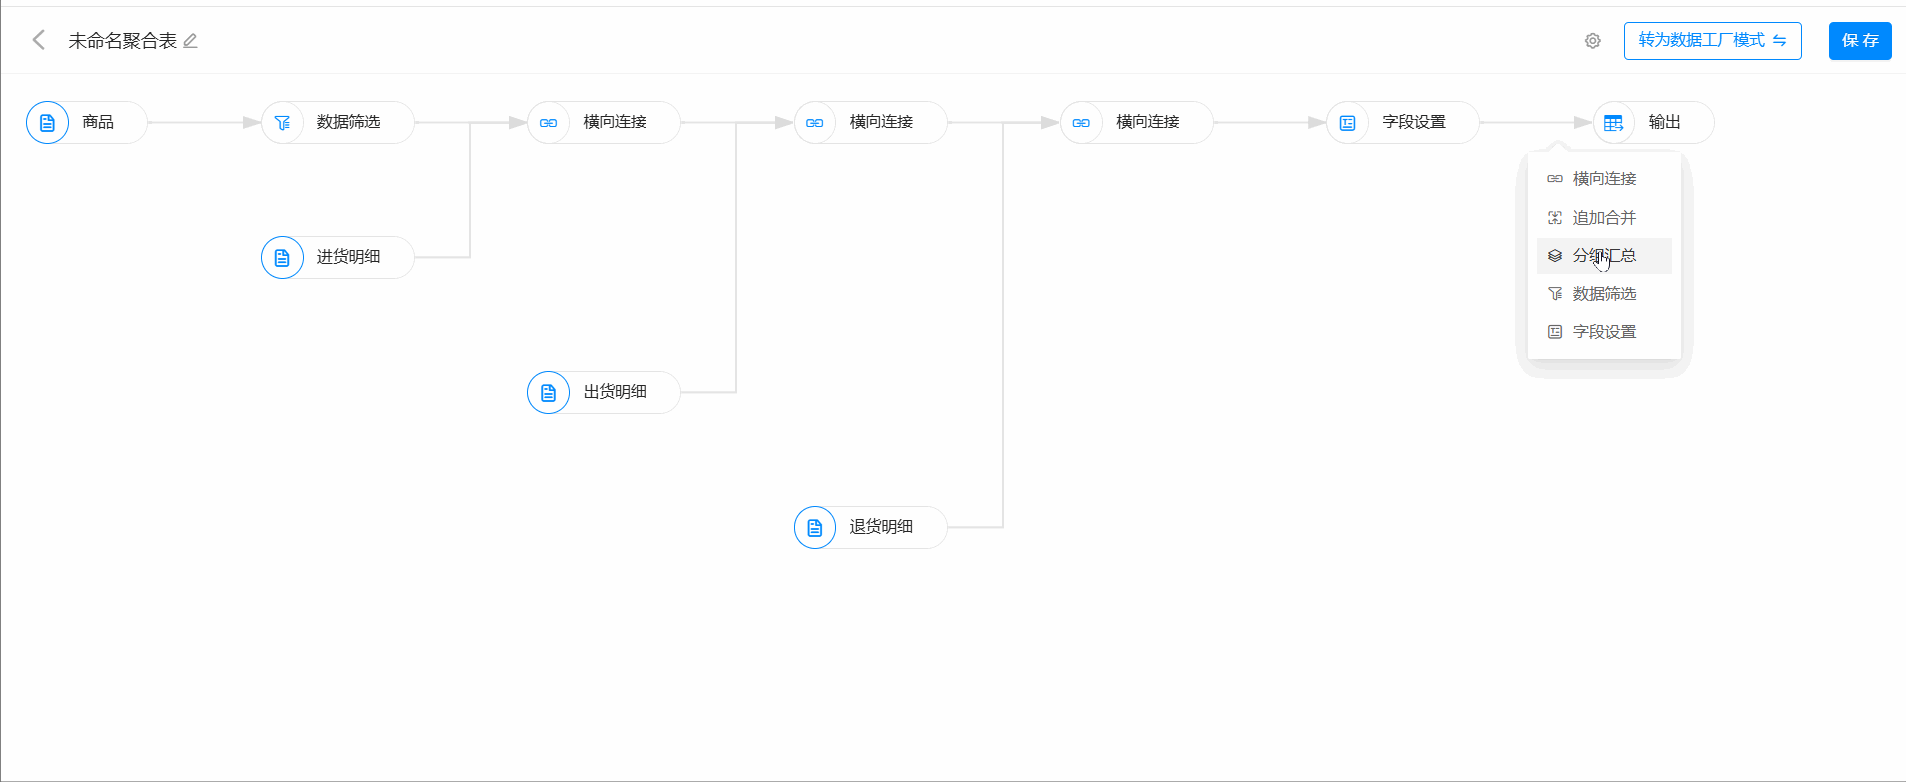The image size is (1906, 782).
Task: Click the 数据筛选 filter node icon
Action: point(282,123)
